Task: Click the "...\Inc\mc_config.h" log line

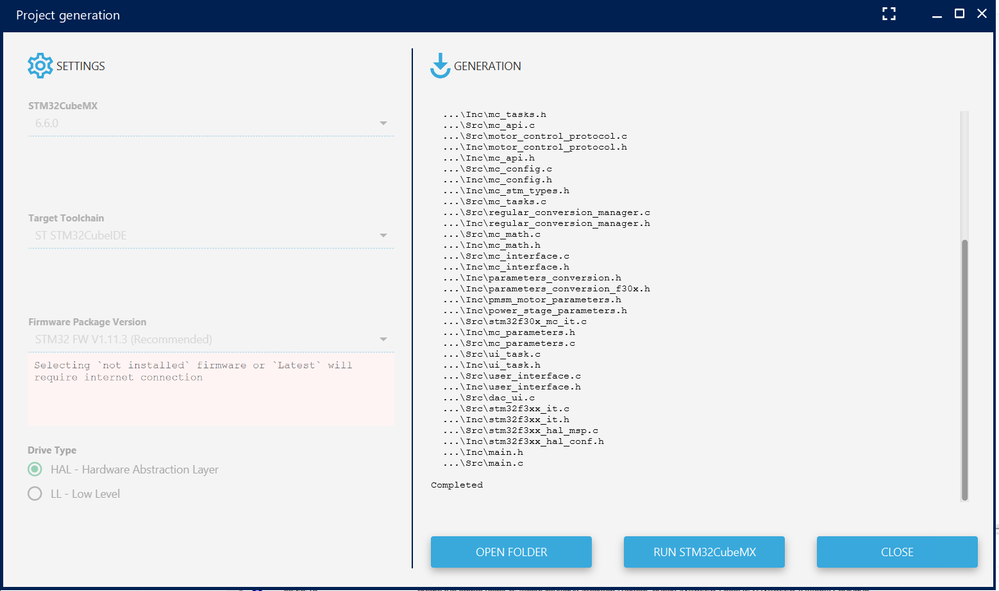Action: [498, 180]
